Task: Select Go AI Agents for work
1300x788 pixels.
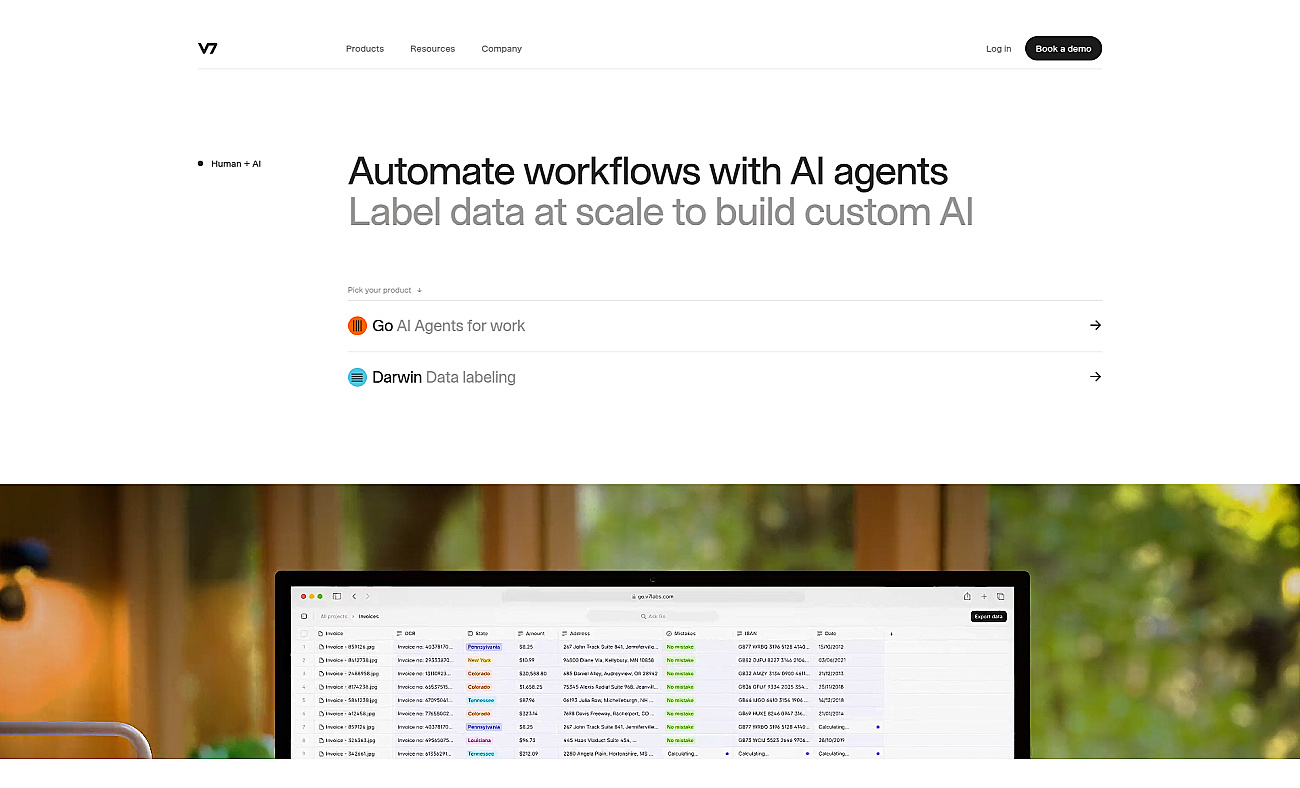Action: coord(725,326)
